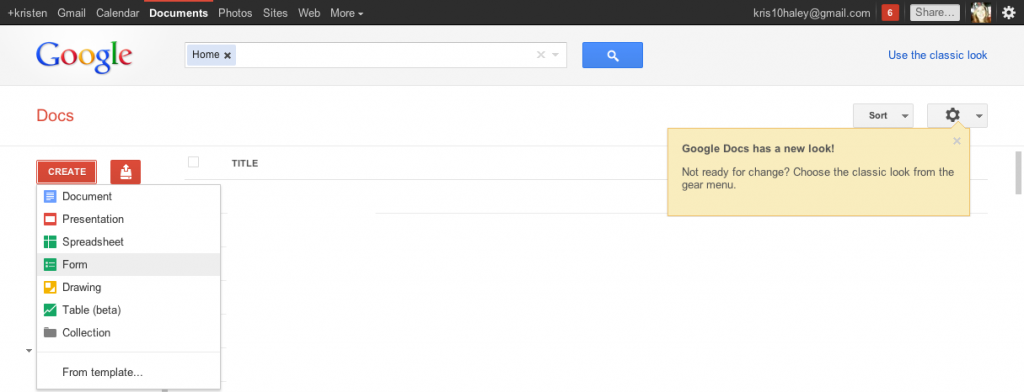This screenshot has height=392, width=1024.
Task: Open the Sort dropdown
Action: click(x=883, y=116)
